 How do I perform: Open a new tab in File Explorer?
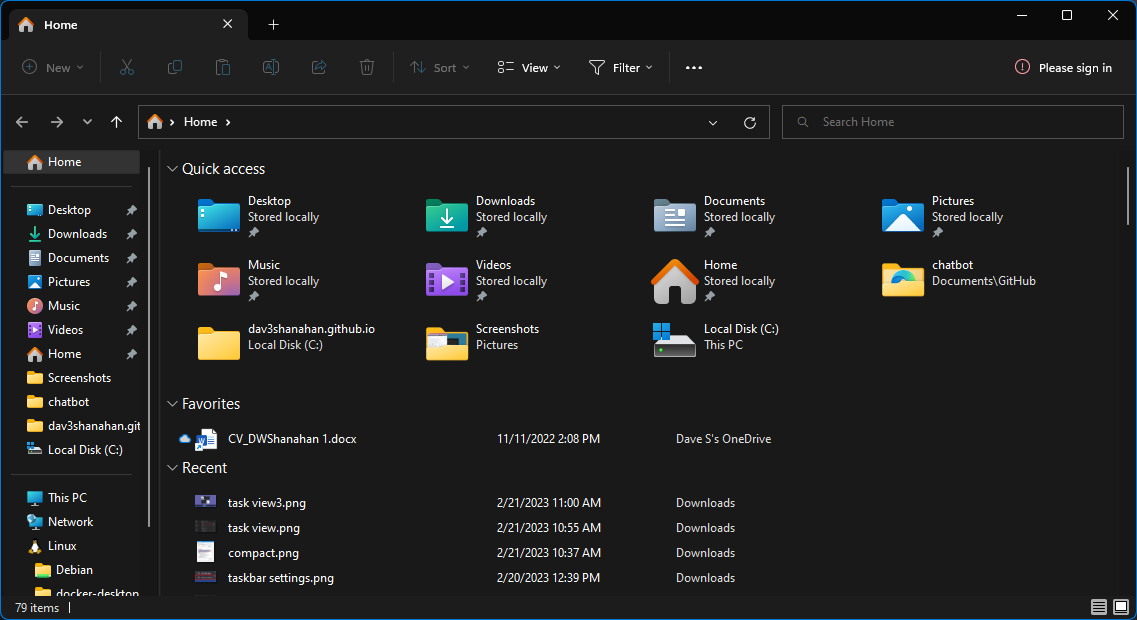[x=273, y=24]
